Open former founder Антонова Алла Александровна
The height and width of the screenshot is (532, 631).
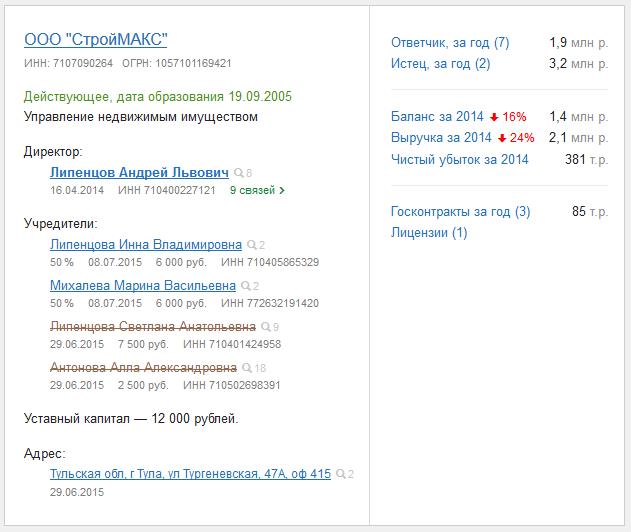point(143,367)
